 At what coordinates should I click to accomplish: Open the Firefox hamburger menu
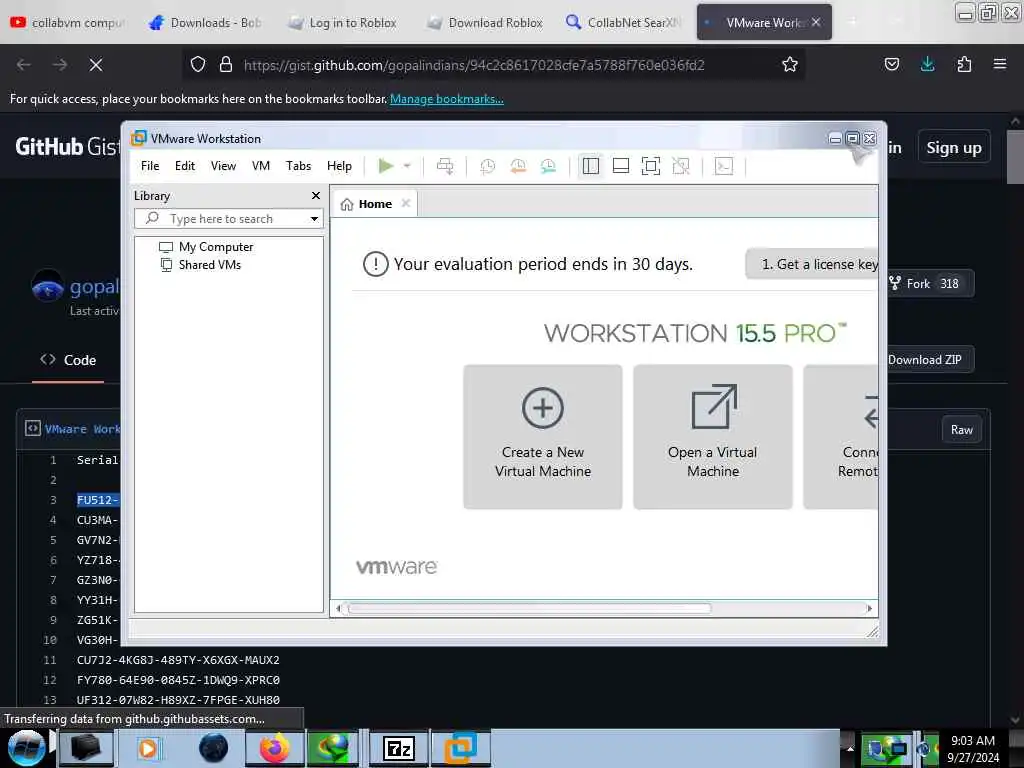[1000, 65]
